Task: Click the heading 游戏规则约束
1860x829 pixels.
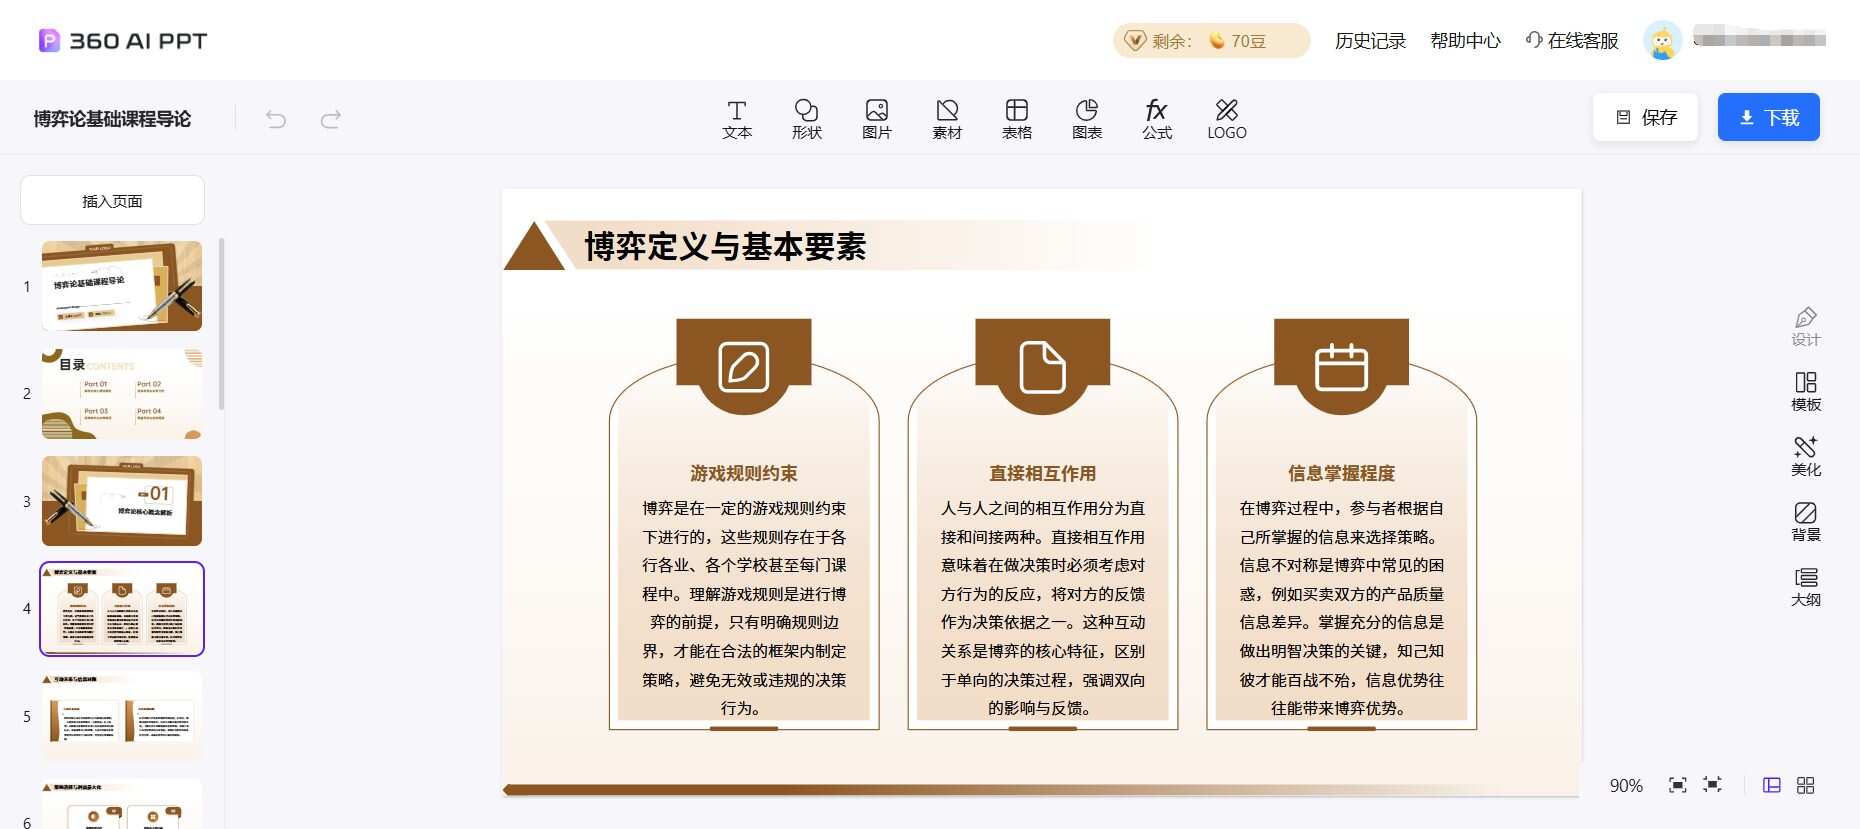Action: point(744,473)
